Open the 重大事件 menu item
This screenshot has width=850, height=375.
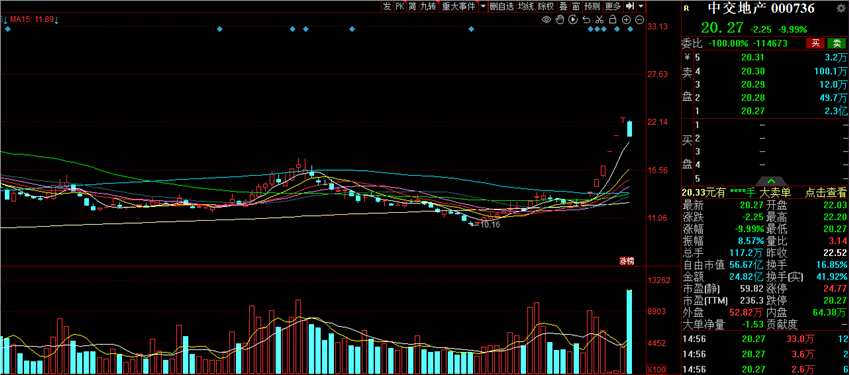[459, 6]
